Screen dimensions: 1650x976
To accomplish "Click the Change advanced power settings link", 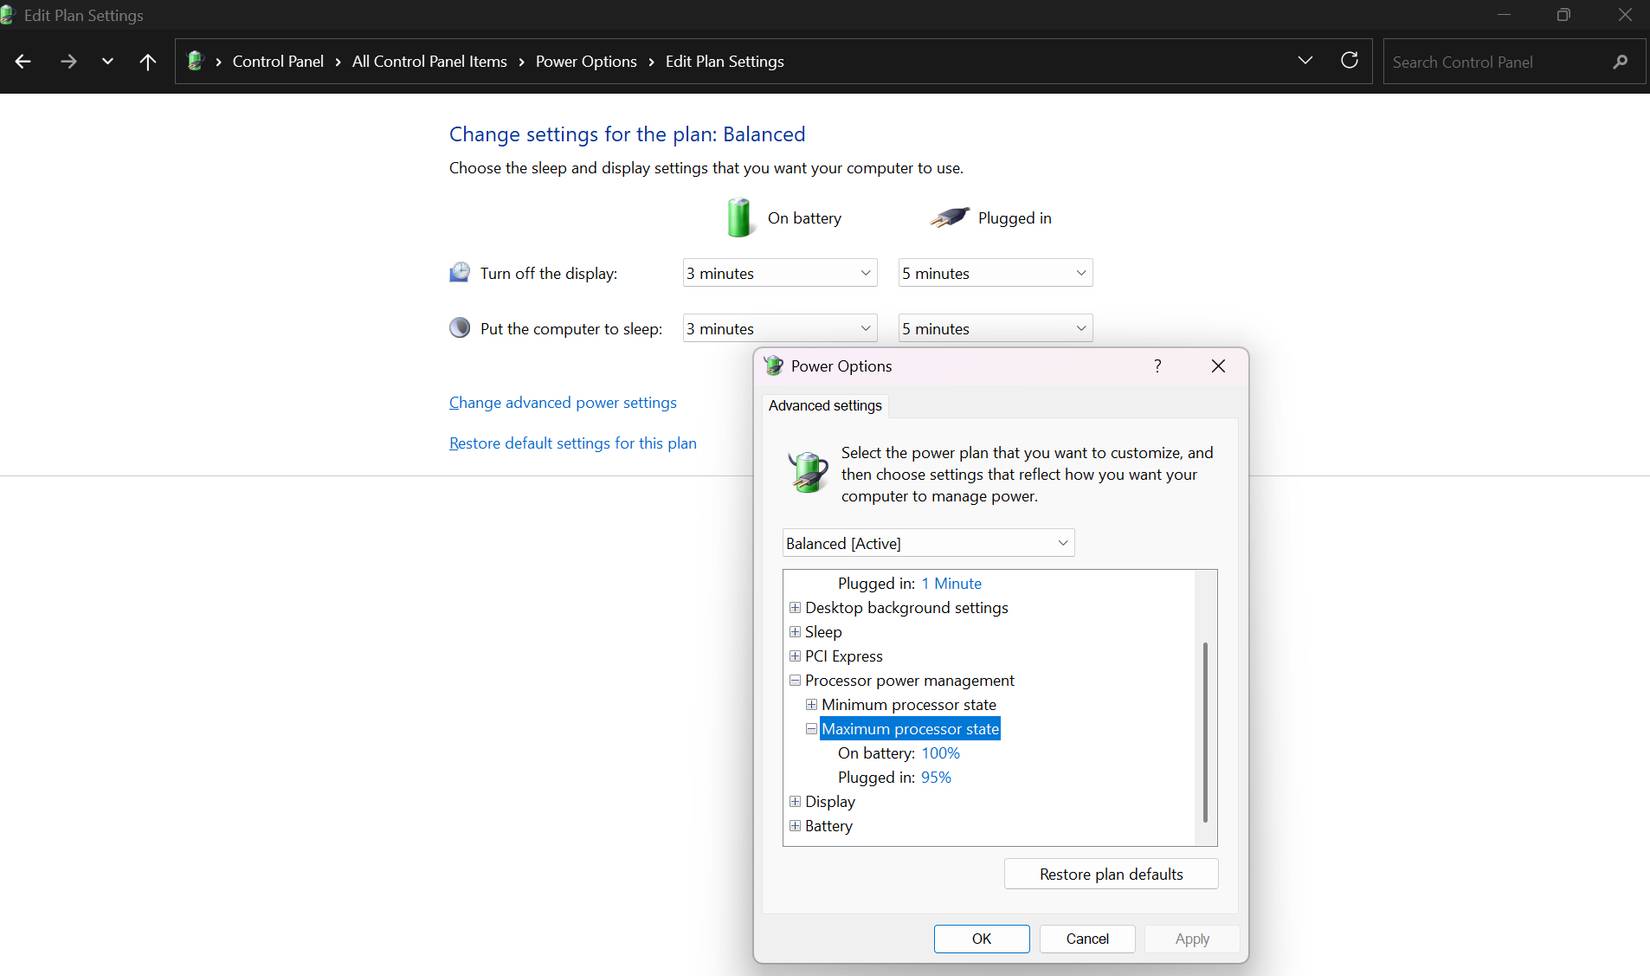I will (562, 402).
